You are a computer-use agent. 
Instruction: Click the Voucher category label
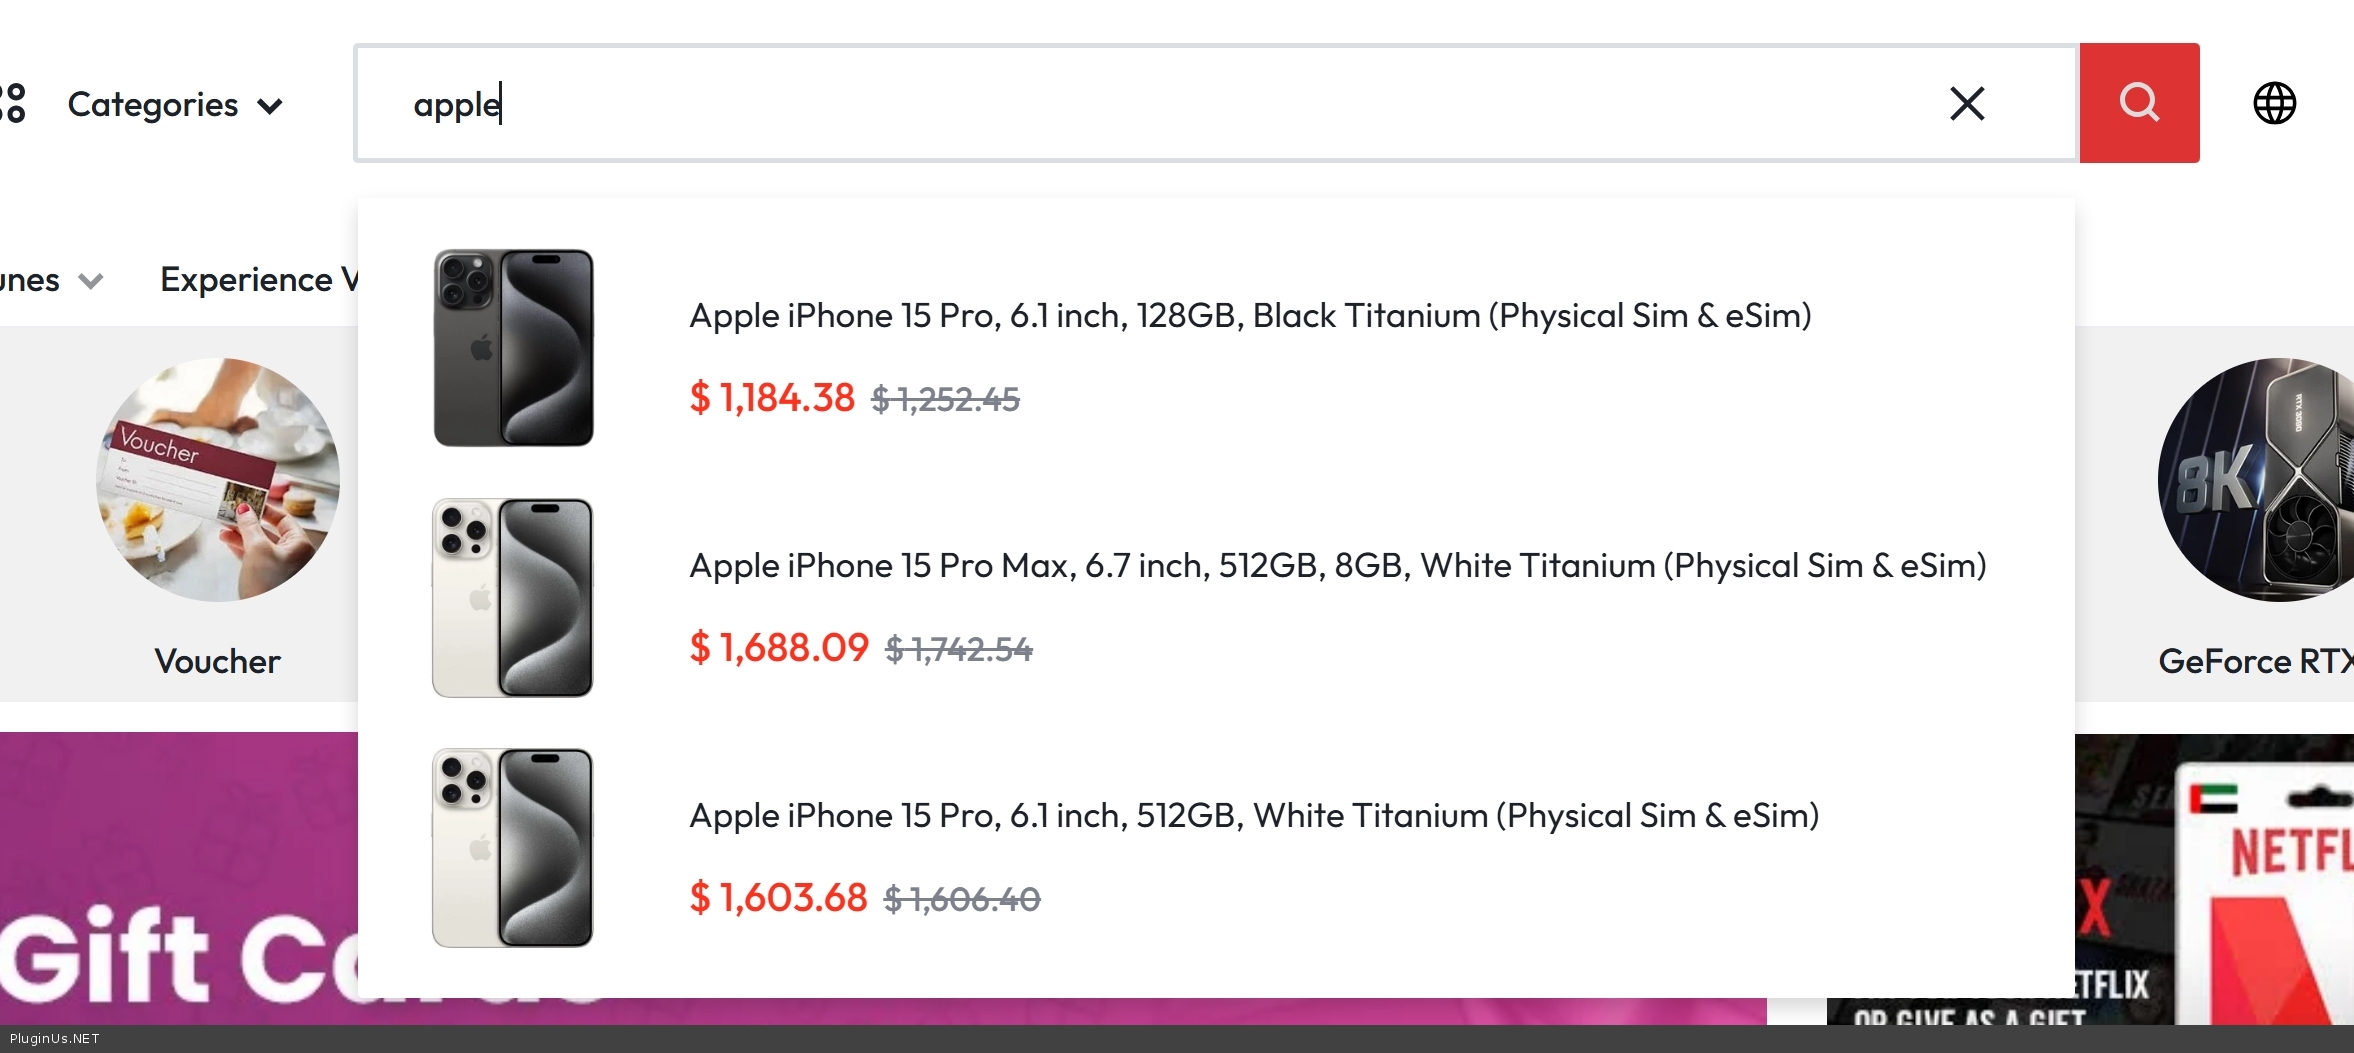tap(217, 661)
